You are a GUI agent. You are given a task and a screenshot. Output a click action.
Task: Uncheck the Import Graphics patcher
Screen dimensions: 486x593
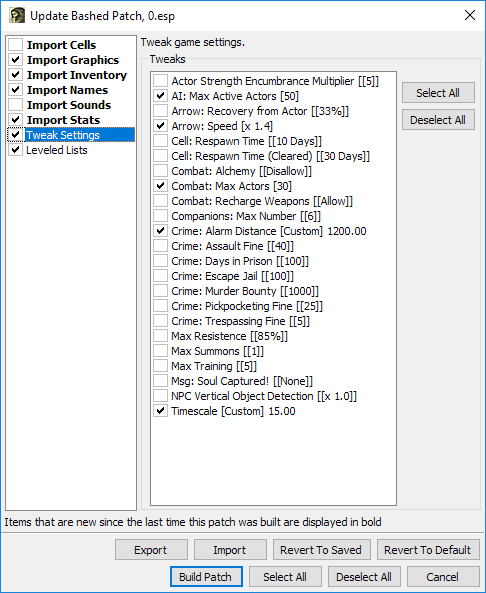pyautogui.click(x=16, y=60)
